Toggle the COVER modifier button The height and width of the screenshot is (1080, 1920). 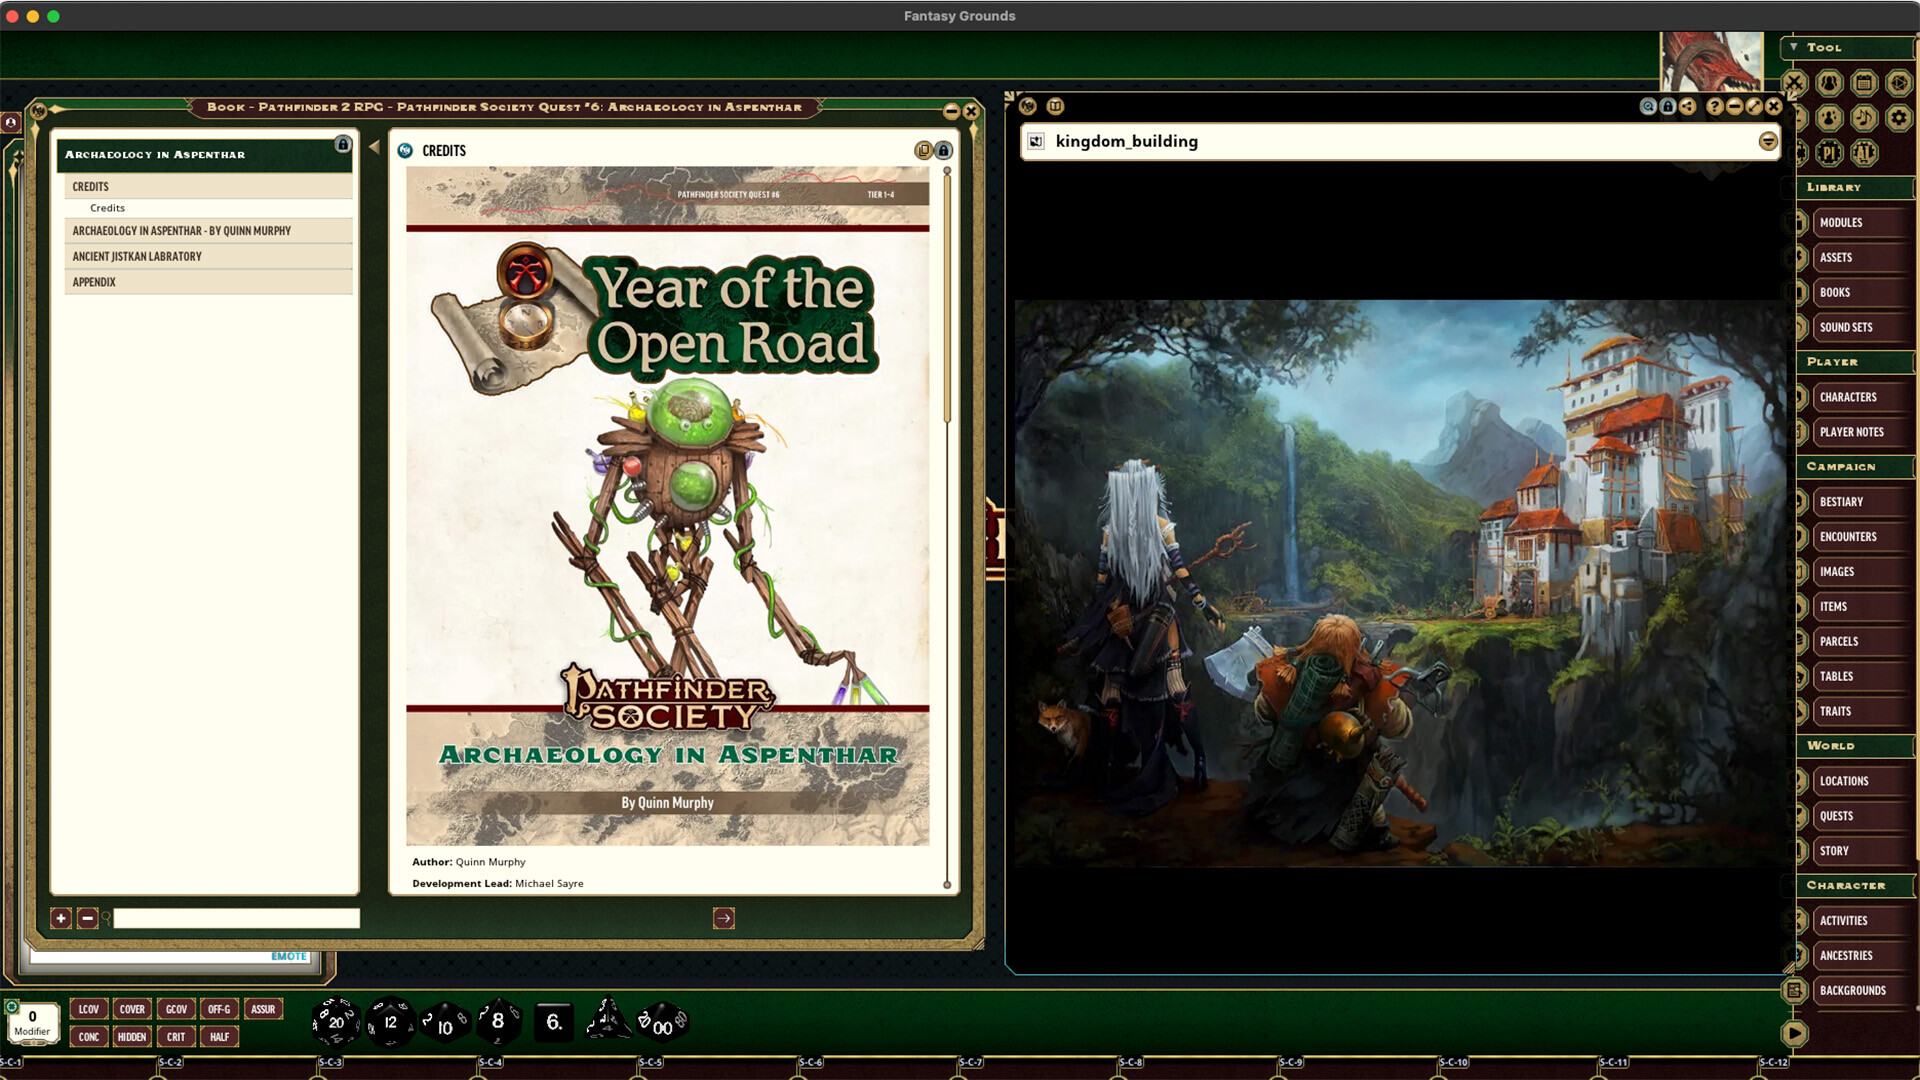pyautogui.click(x=132, y=1009)
